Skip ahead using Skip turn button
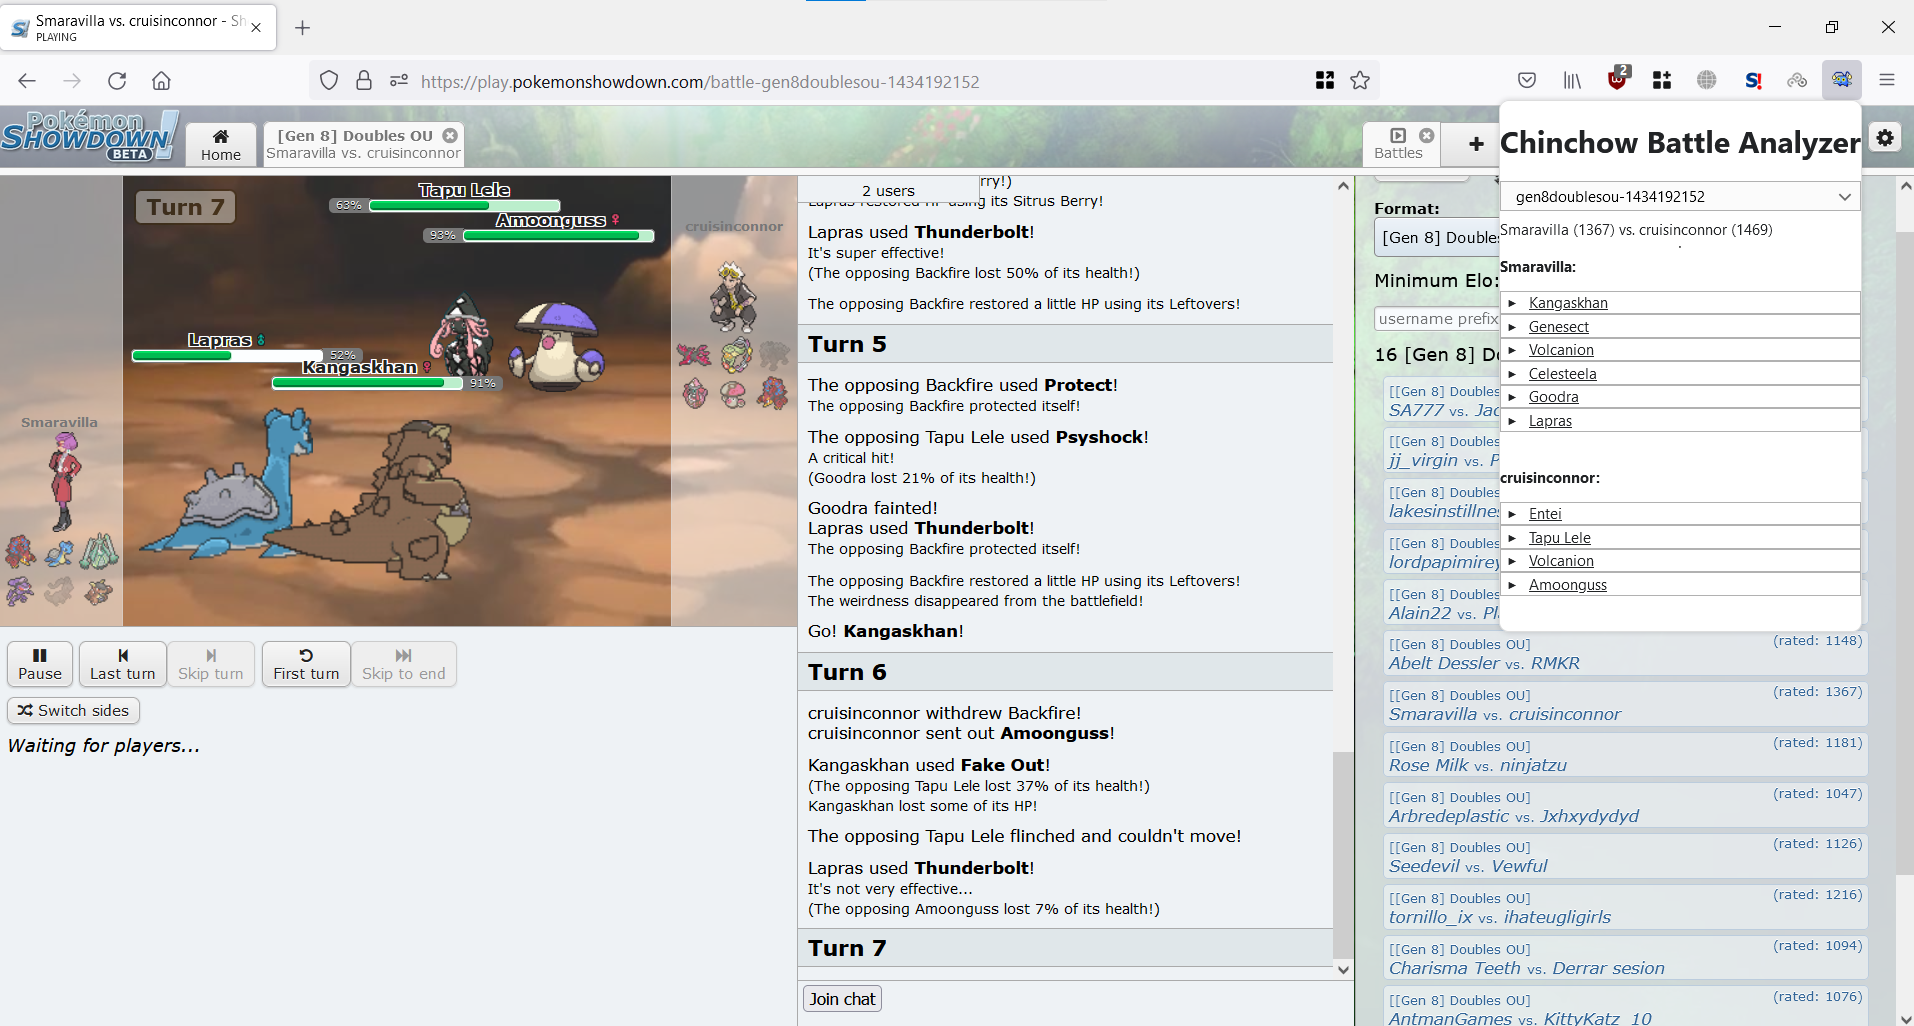The image size is (1914, 1026). pos(211,664)
